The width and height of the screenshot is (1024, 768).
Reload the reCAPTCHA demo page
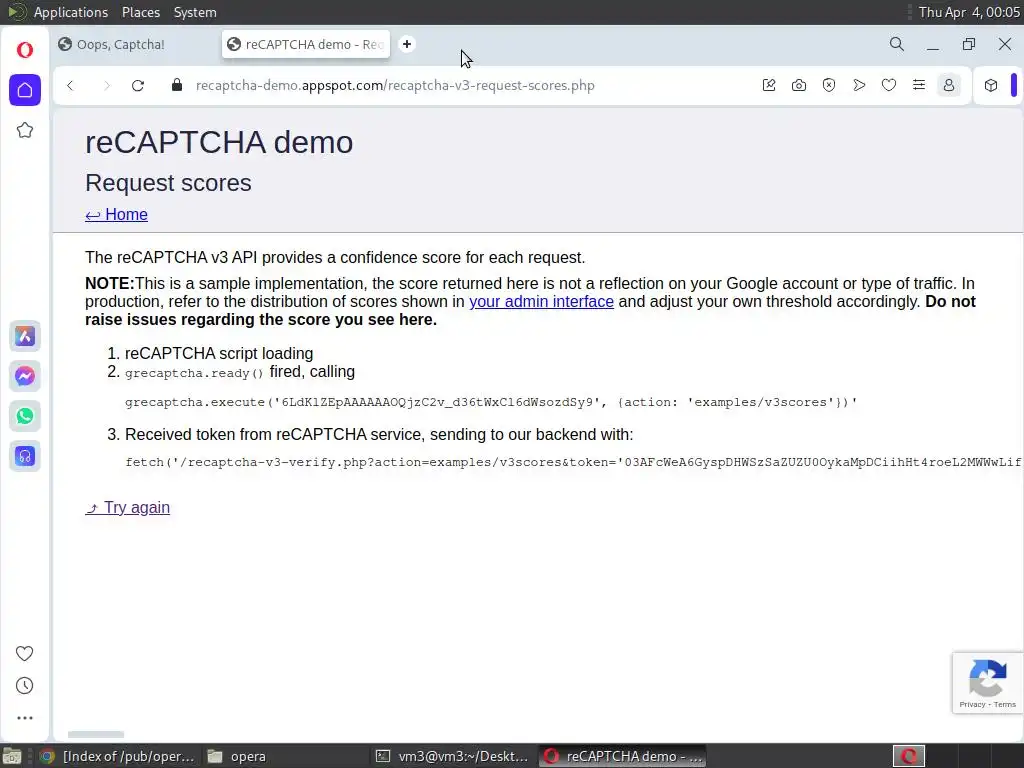point(138,86)
